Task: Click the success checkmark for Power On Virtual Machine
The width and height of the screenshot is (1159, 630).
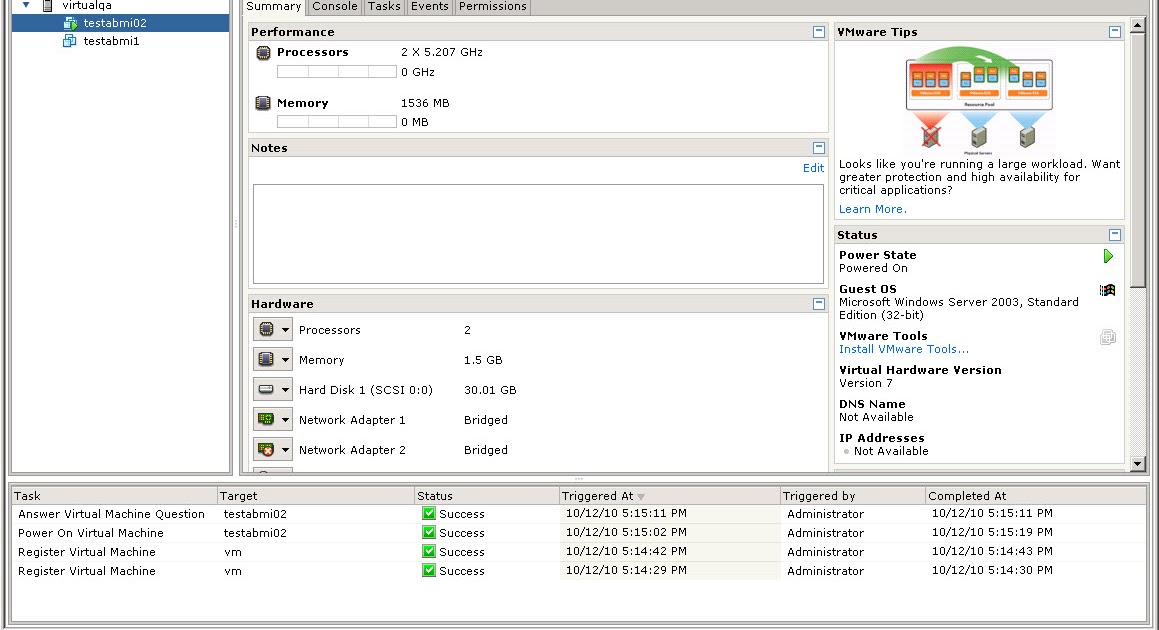Action: pos(429,532)
